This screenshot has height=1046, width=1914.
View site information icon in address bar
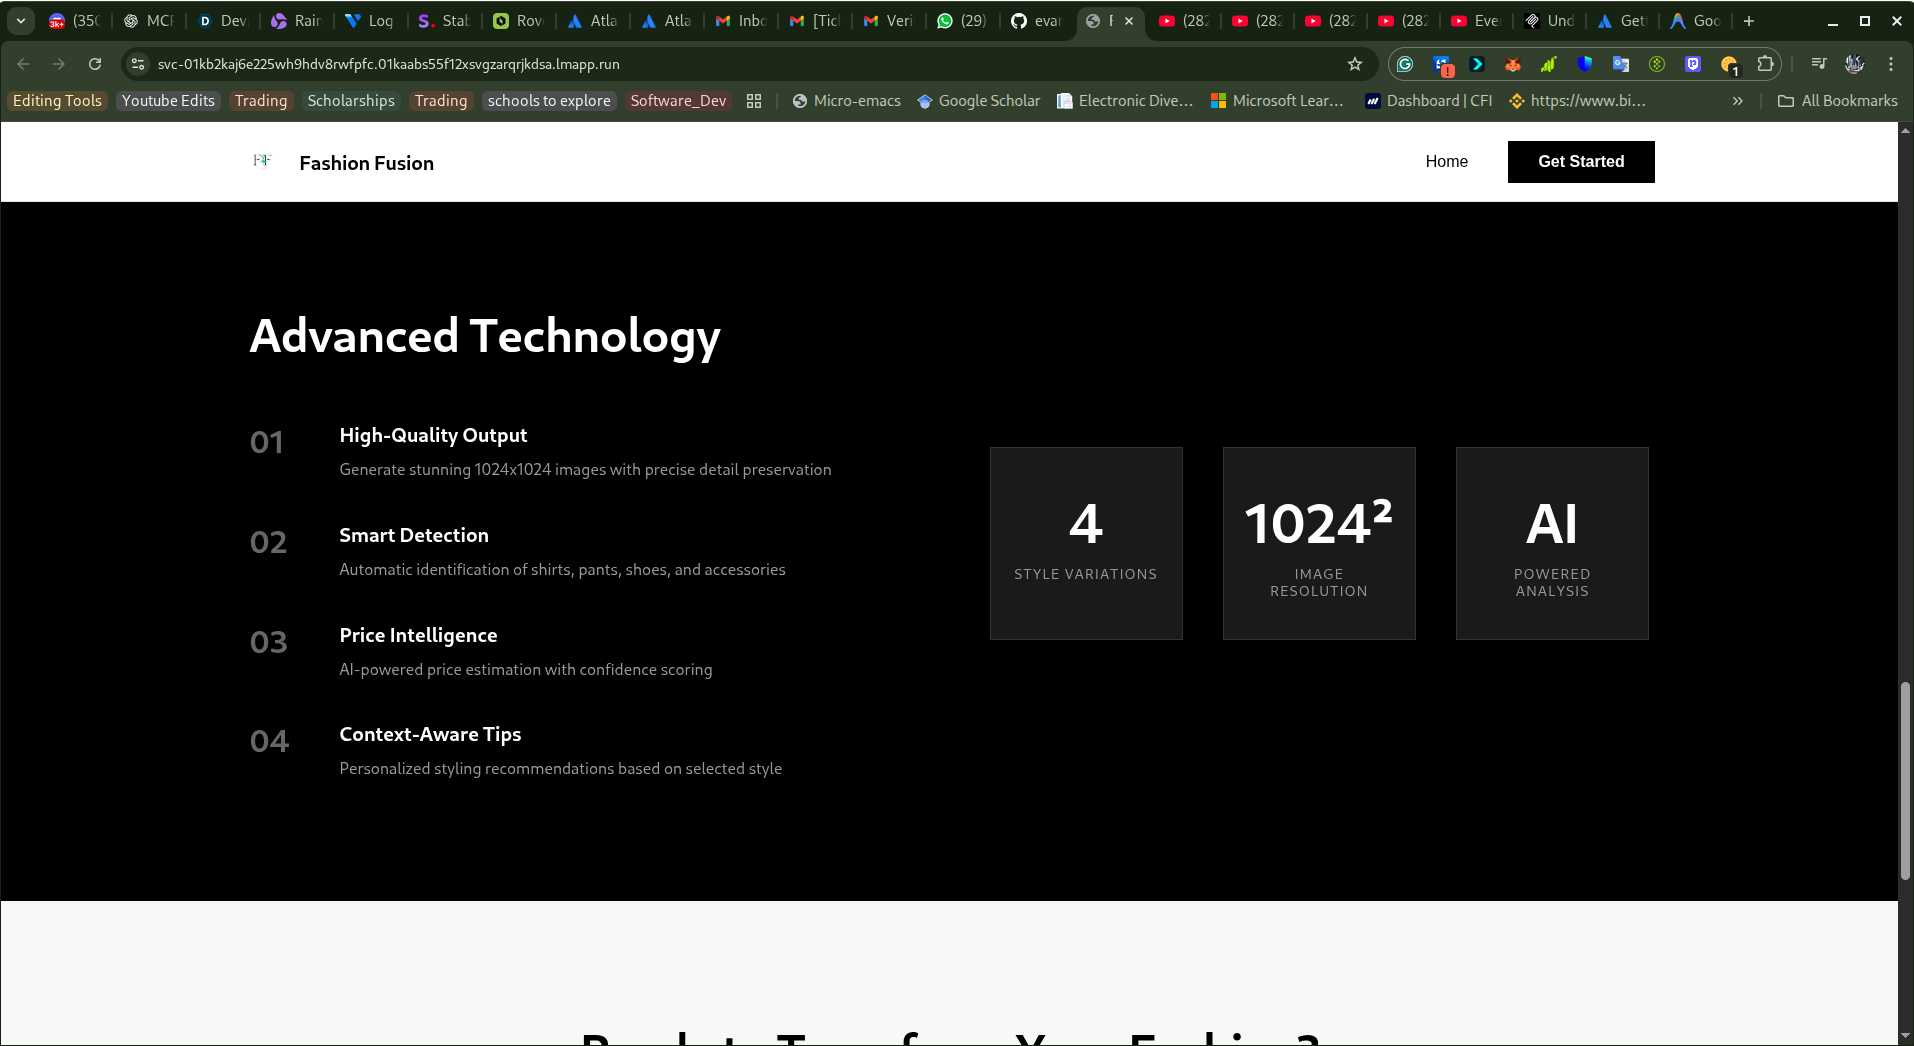click(139, 64)
